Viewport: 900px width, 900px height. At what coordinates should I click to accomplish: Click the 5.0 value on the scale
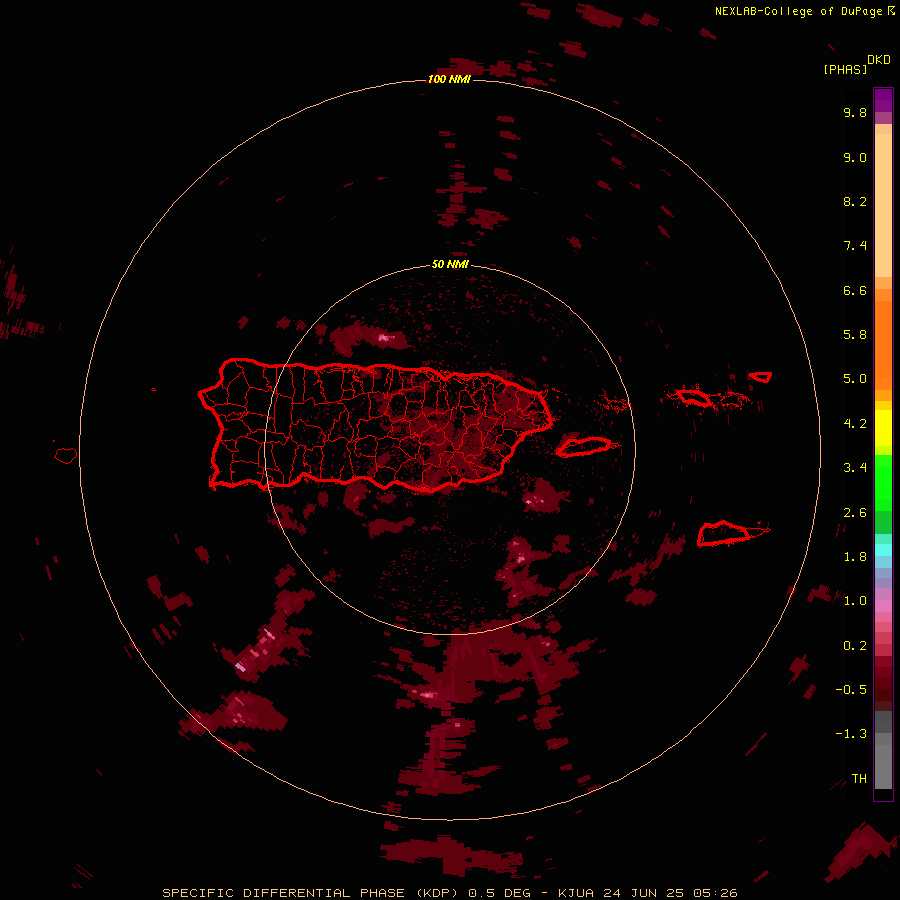(x=855, y=379)
